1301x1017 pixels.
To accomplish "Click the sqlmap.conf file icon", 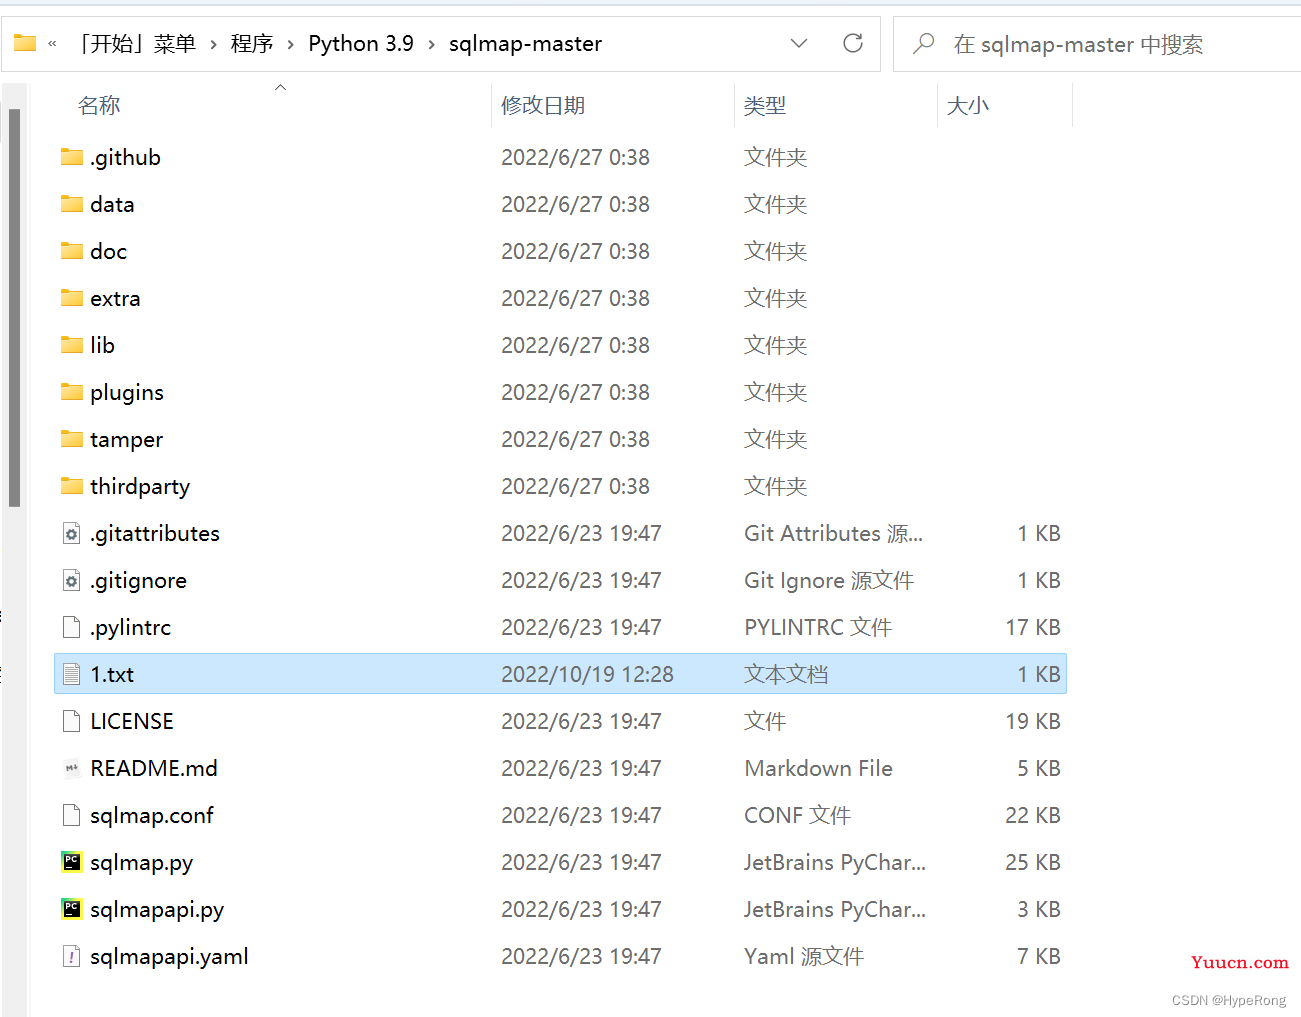I will coord(72,815).
